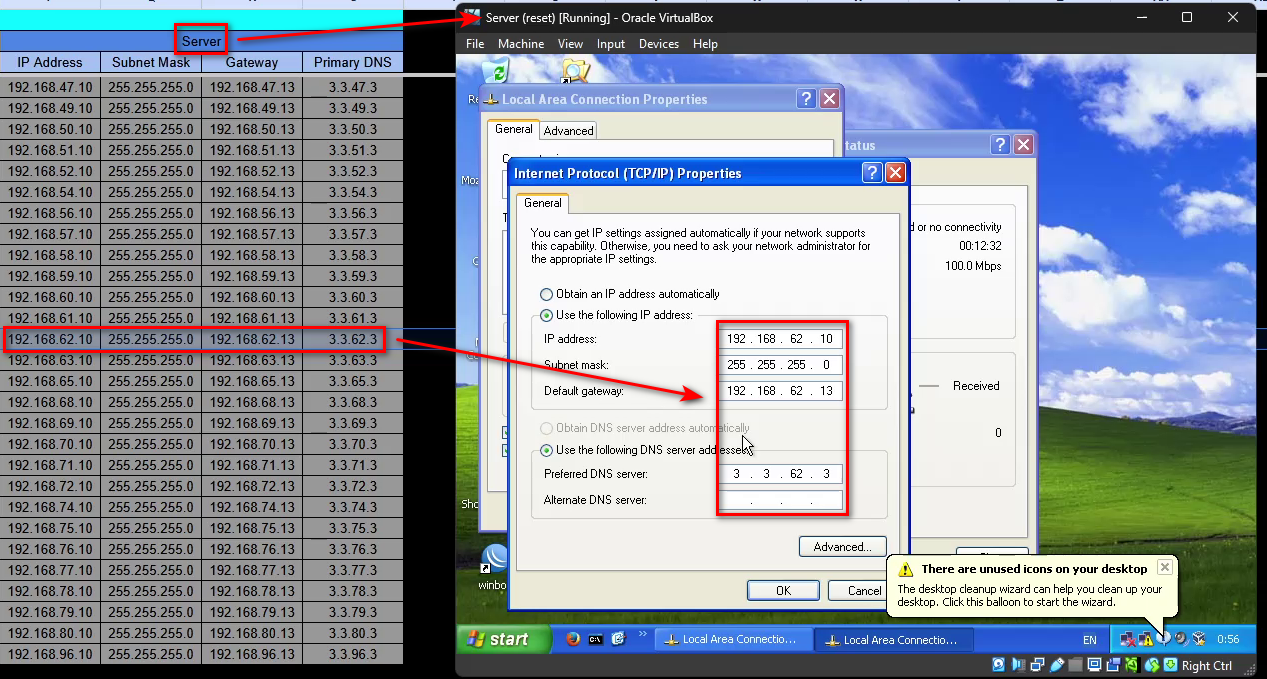The image size is (1267, 679).
Task: Click the VirtualBox shared folders status icon
Action: tap(1075, 665)
